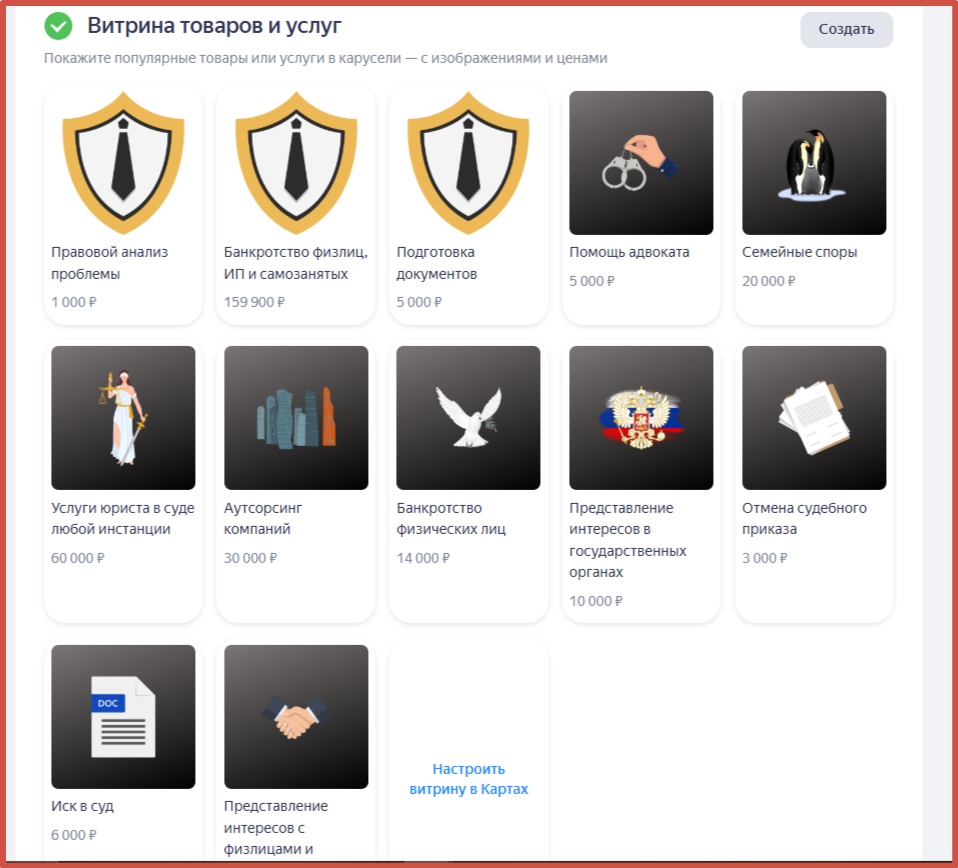Click price 60 000 ₽
Image resolution: width=958 pixels, height=868 pixels.
pyautogui.click(x=78, y=558)
